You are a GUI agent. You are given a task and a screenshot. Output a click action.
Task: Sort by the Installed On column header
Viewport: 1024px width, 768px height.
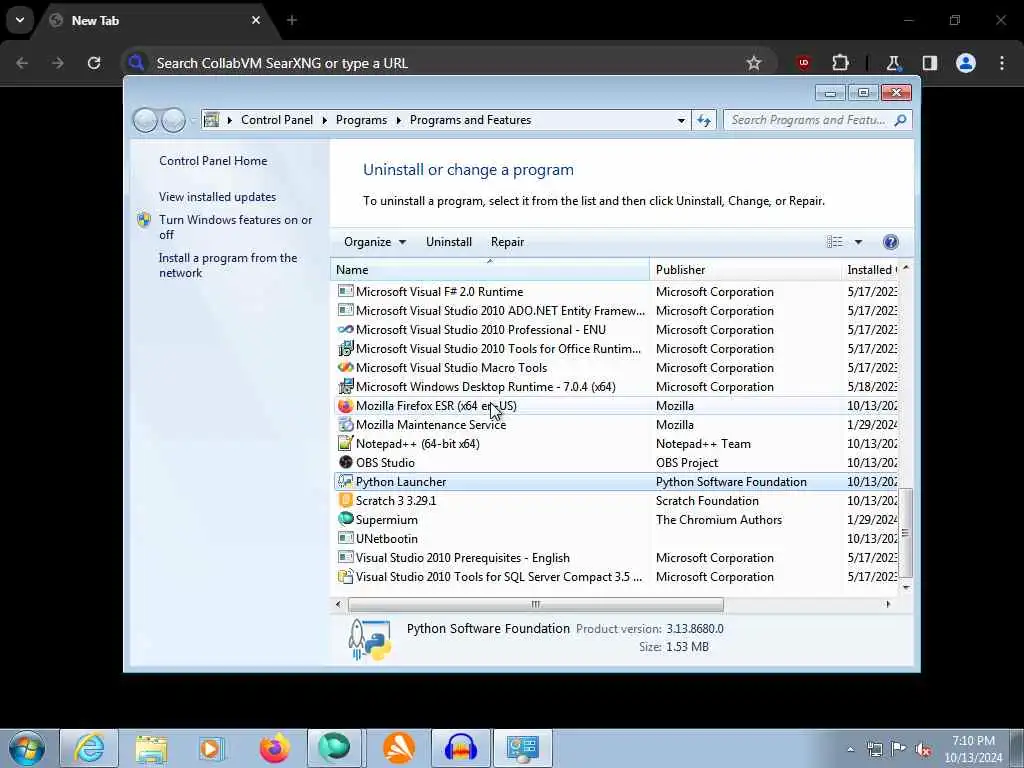(x=870, y=270)
